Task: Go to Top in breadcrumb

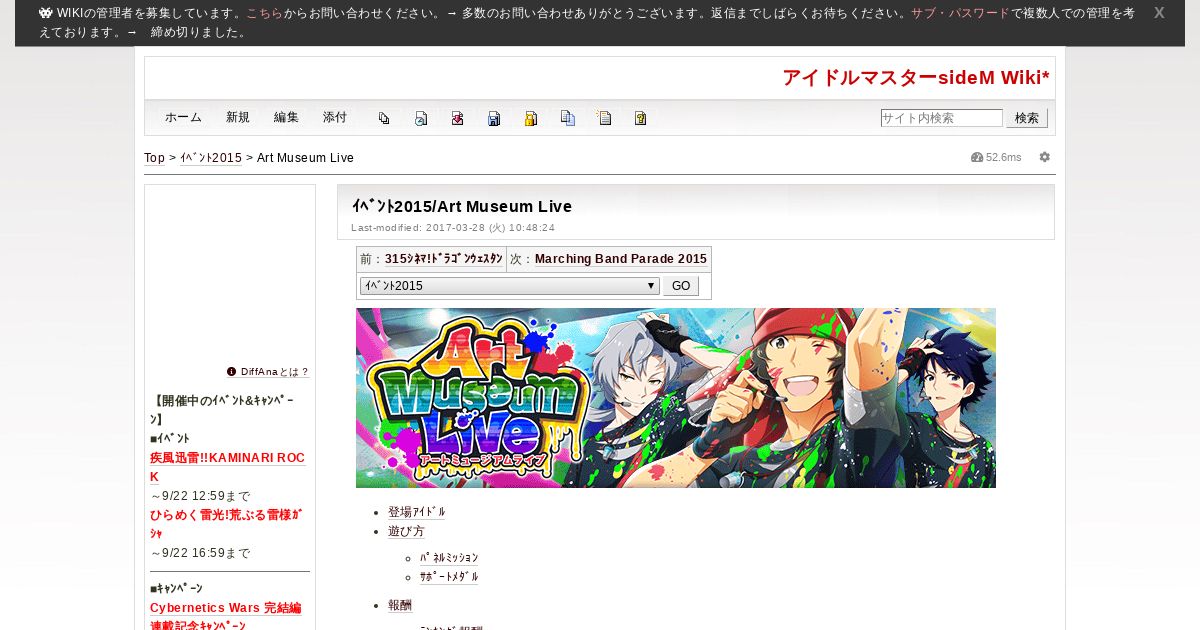Action: click(x=154, y=158)
